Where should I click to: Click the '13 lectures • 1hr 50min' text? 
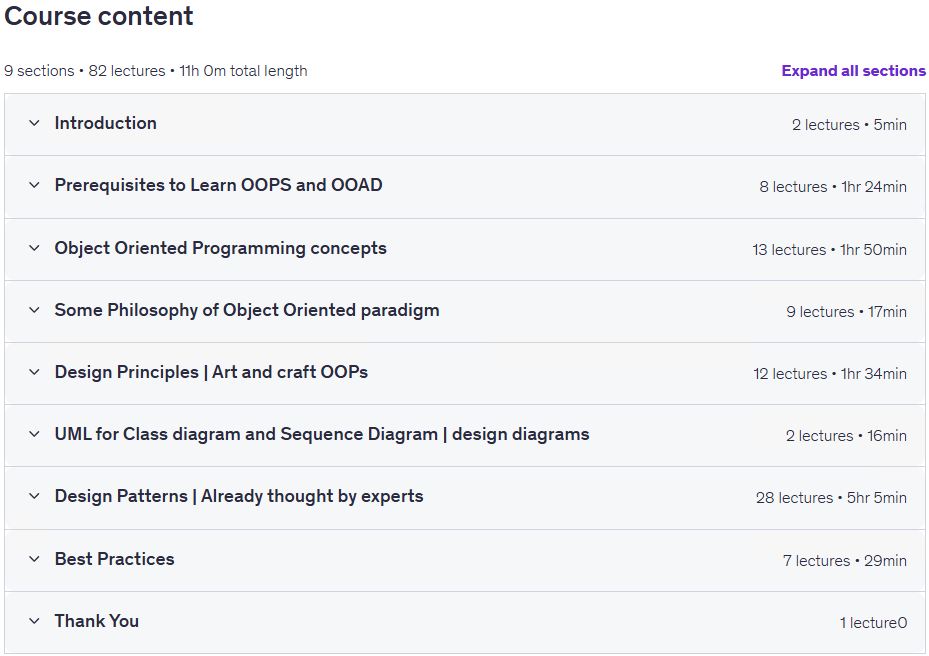[x=829, y=250]
